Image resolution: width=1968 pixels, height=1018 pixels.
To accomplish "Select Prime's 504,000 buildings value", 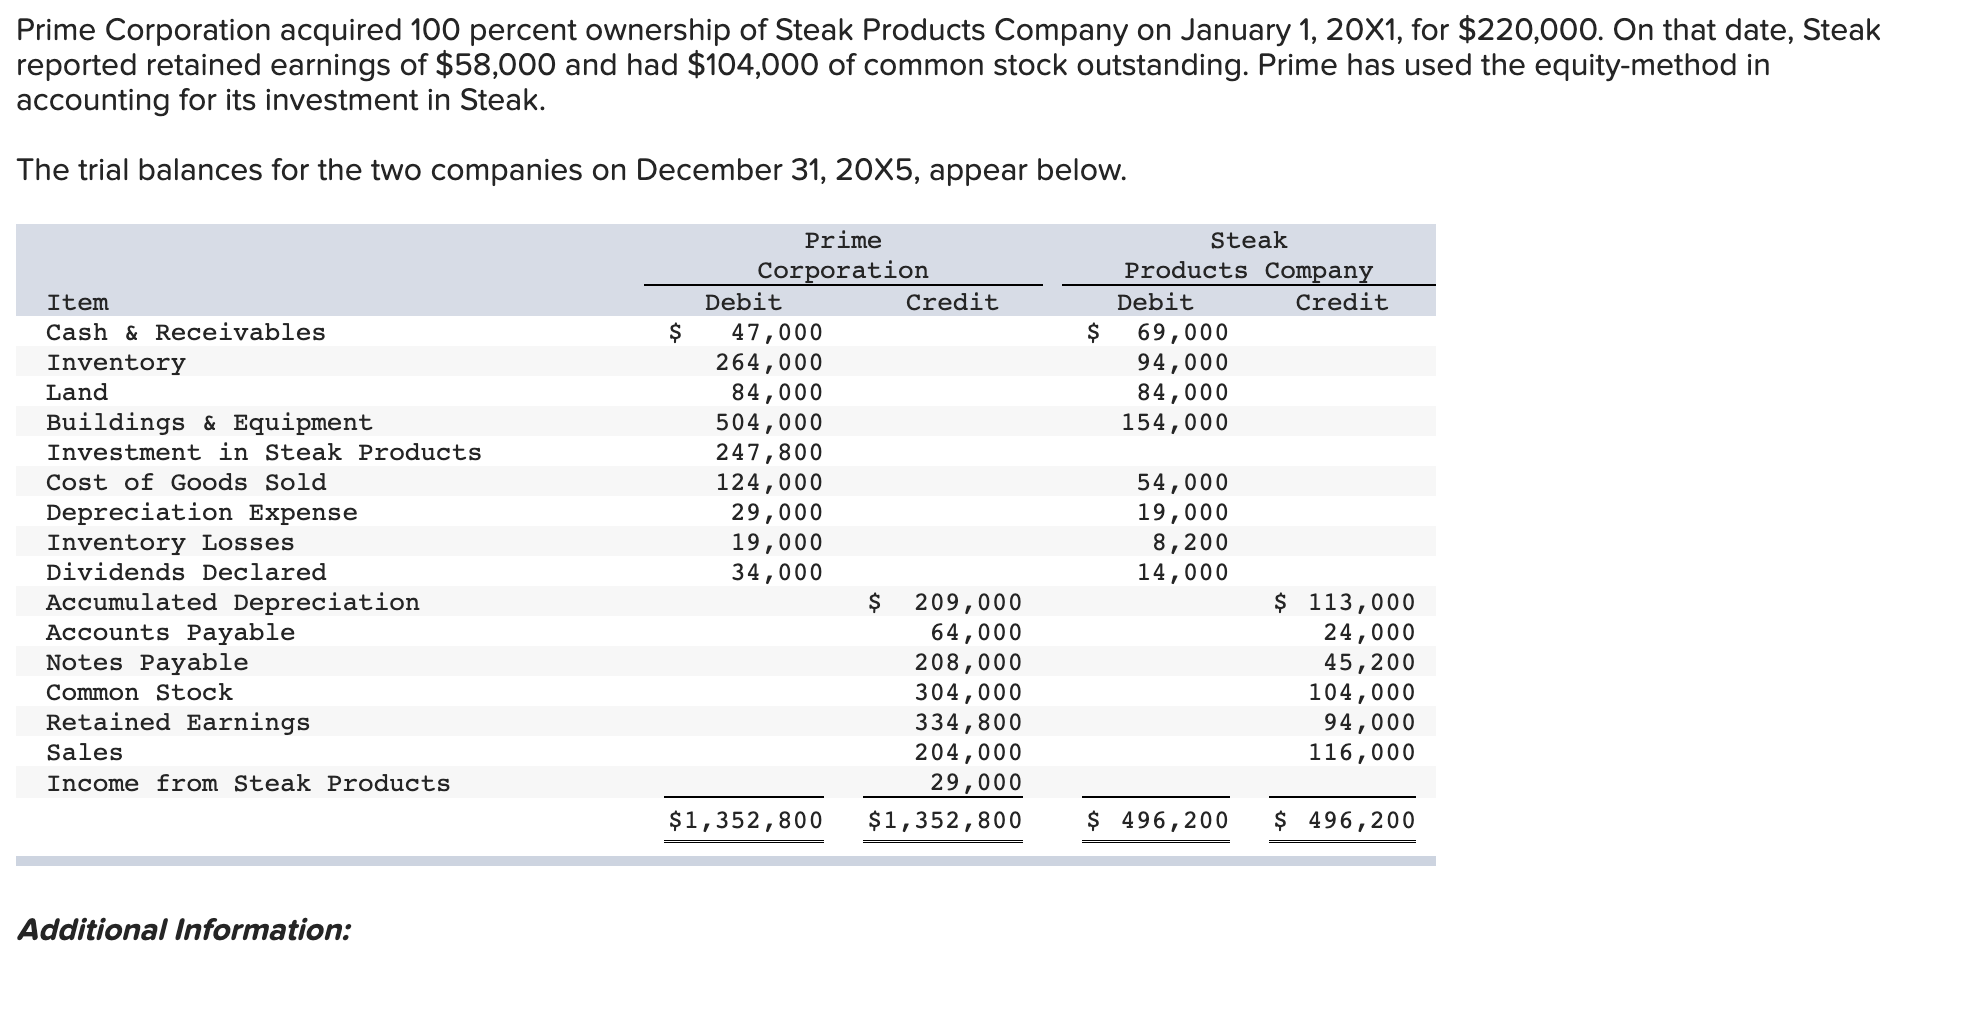I will (x=769, y=422).
